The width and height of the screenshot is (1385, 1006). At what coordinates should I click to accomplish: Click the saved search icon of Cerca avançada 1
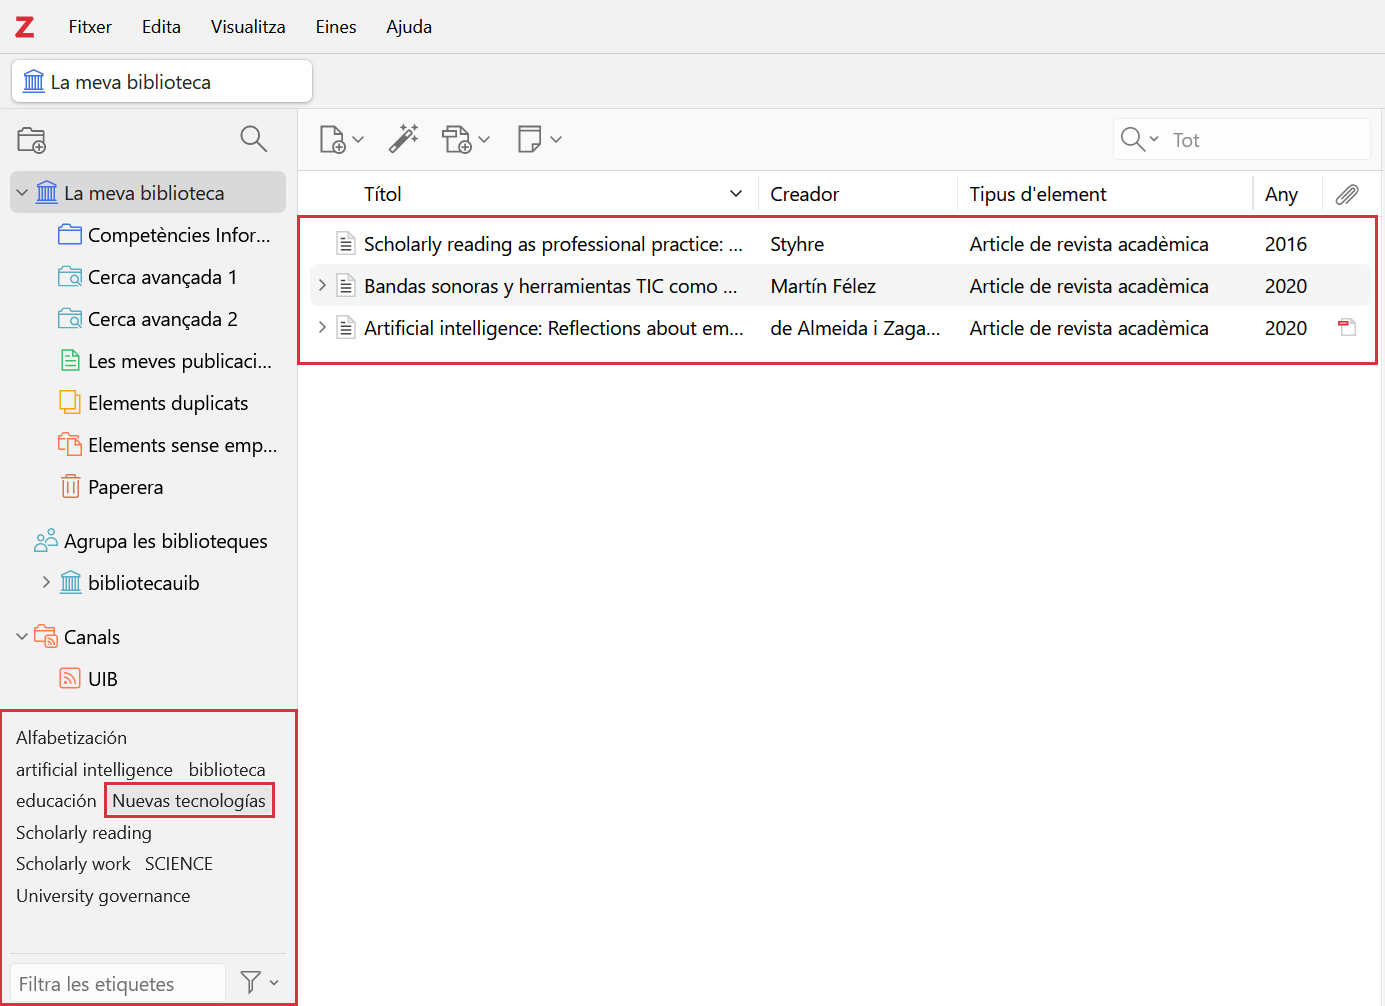[x=70, y=277]
